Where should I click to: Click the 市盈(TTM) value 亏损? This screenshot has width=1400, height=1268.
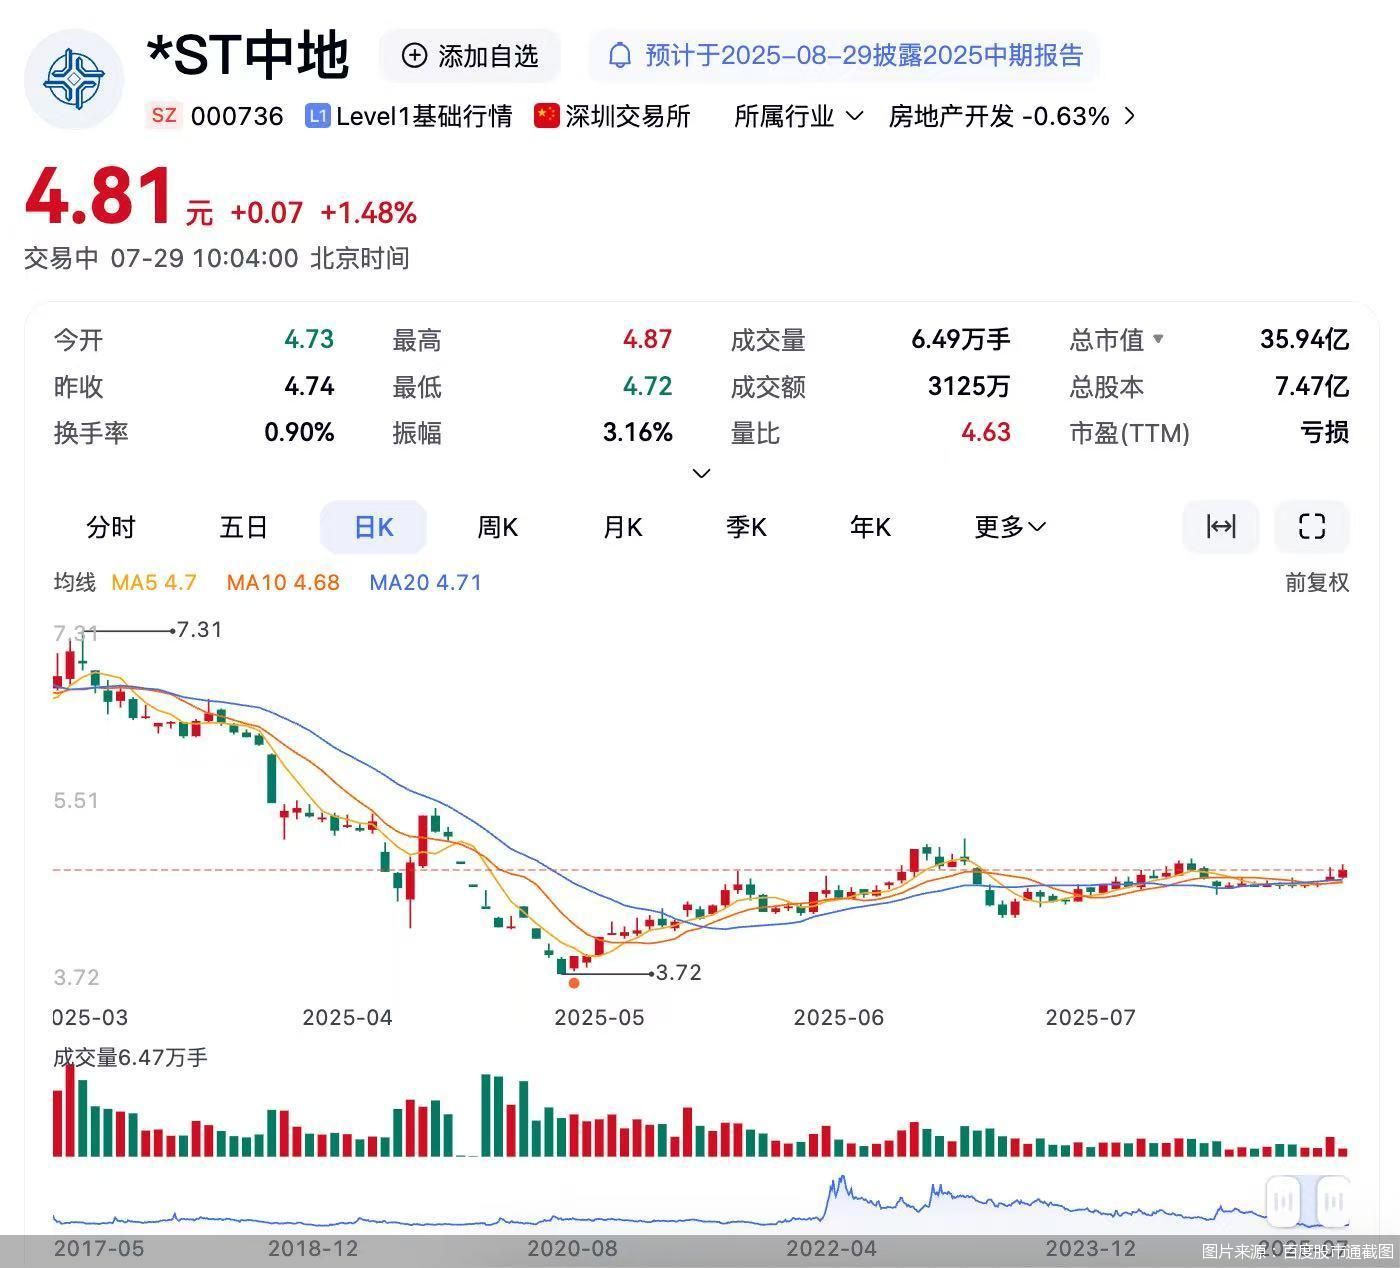1324,432
